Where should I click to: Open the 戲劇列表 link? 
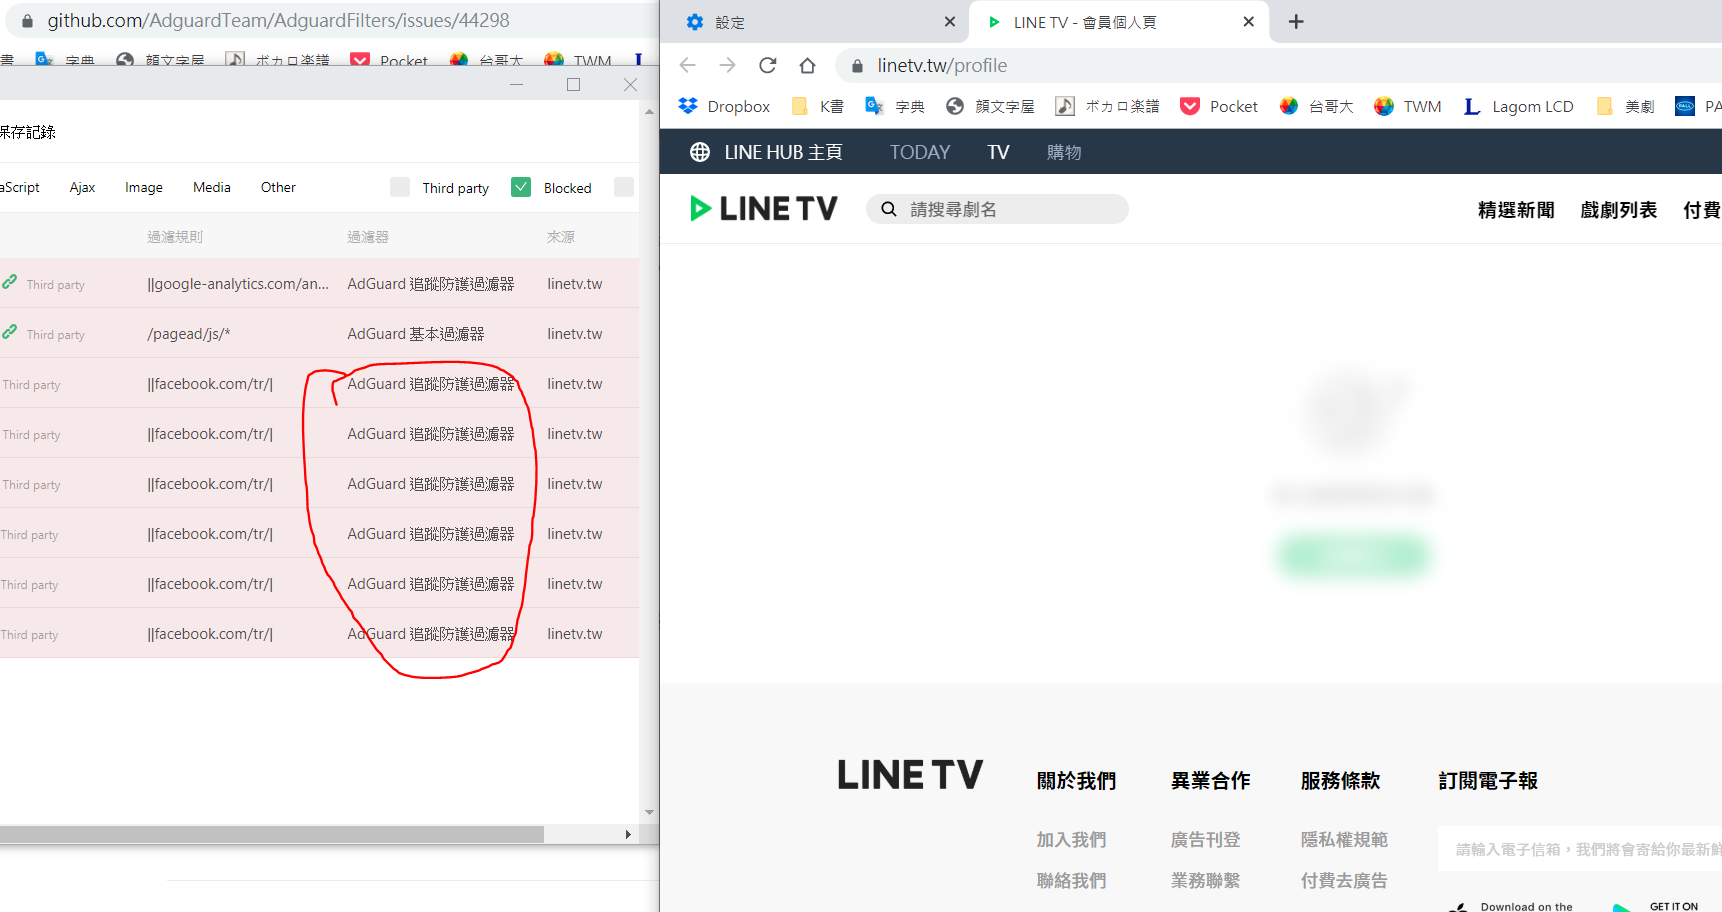click(x=1618, y=210)
